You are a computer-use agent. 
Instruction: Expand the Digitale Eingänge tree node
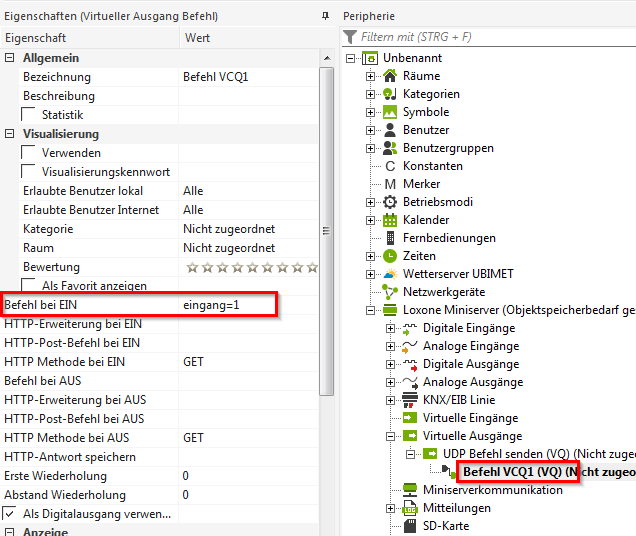coord(389,328)
